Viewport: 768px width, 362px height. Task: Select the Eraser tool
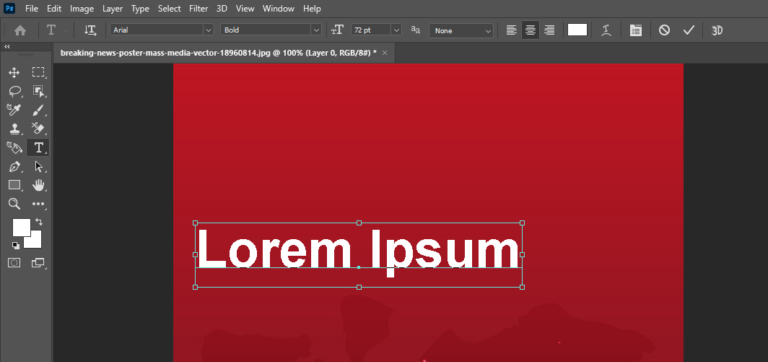click(38, 129)
